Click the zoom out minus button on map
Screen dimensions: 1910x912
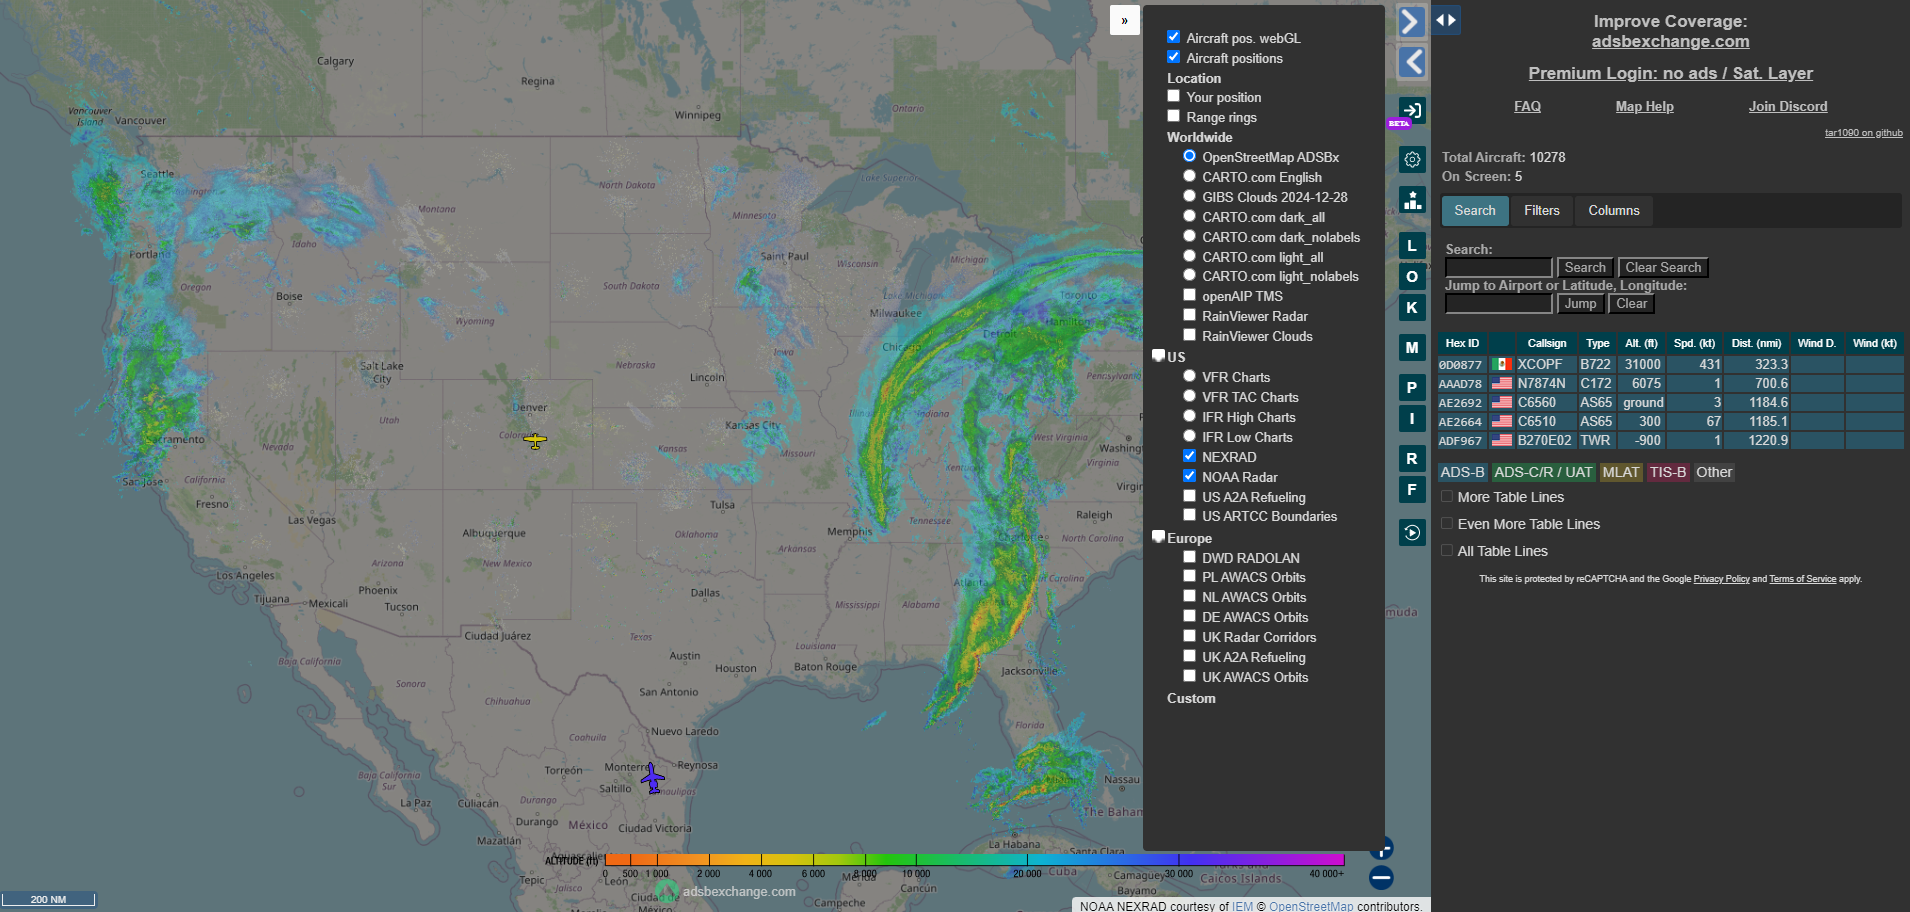pyautogui.click(x=1381, y=877)
